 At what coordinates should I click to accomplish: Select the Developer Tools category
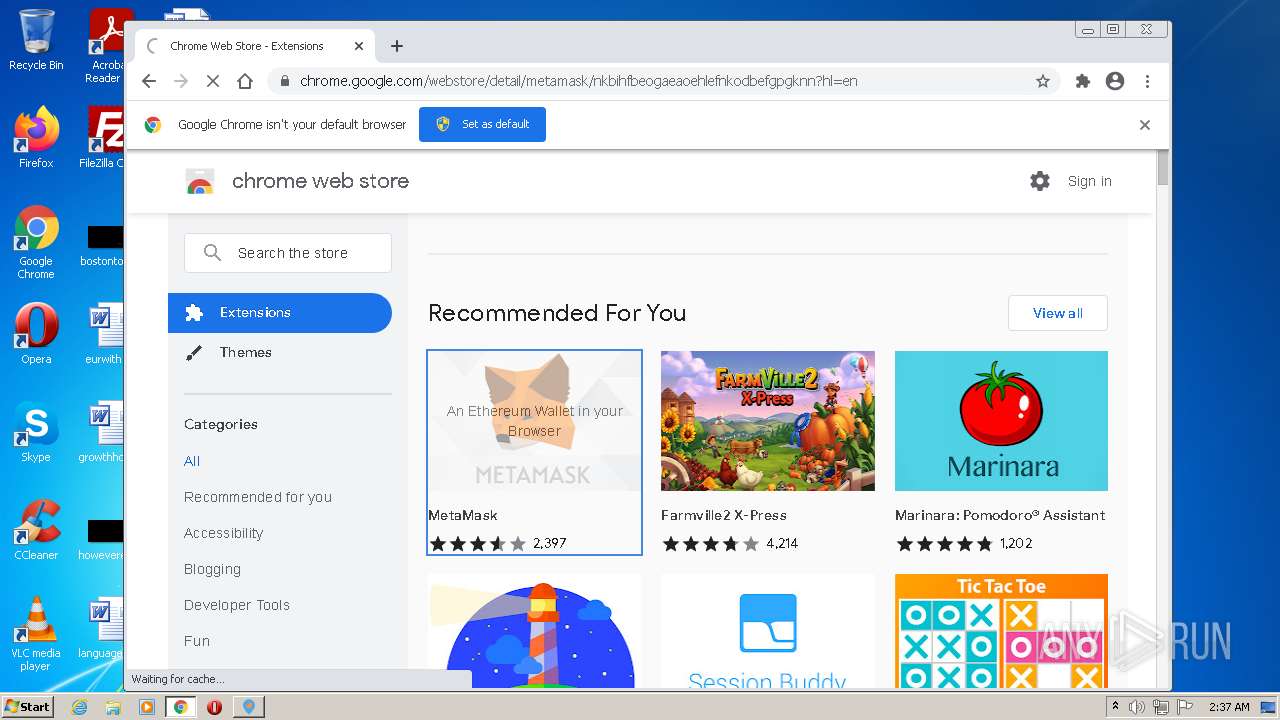click(237, 605)
